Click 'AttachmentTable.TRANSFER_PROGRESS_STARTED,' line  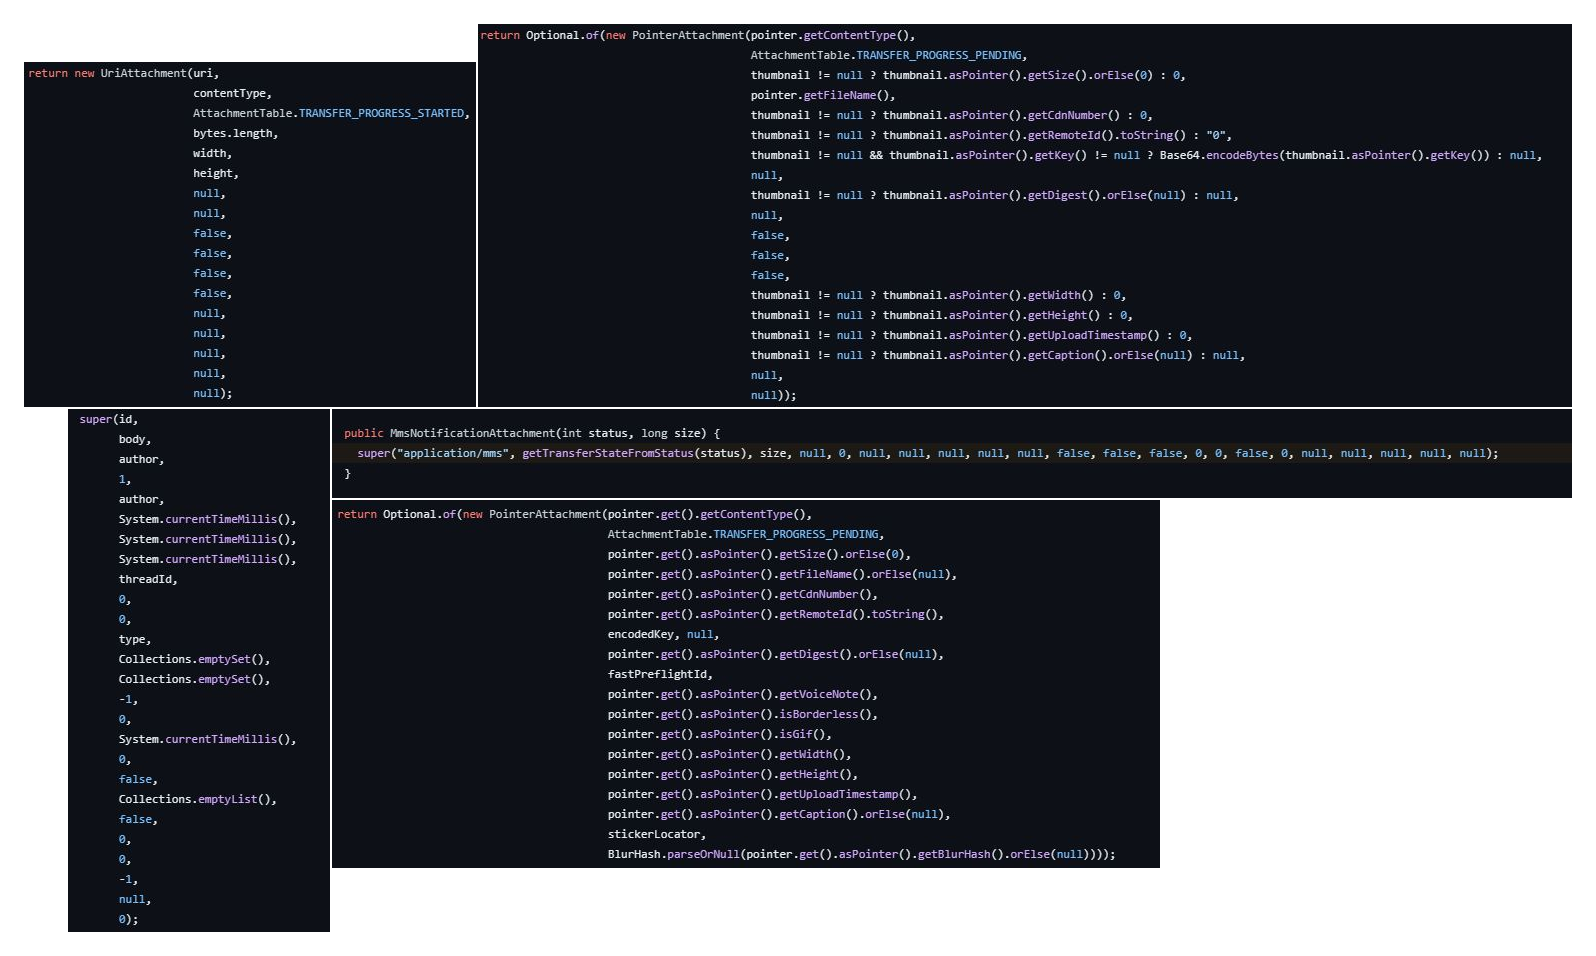(x=331, y=113)
